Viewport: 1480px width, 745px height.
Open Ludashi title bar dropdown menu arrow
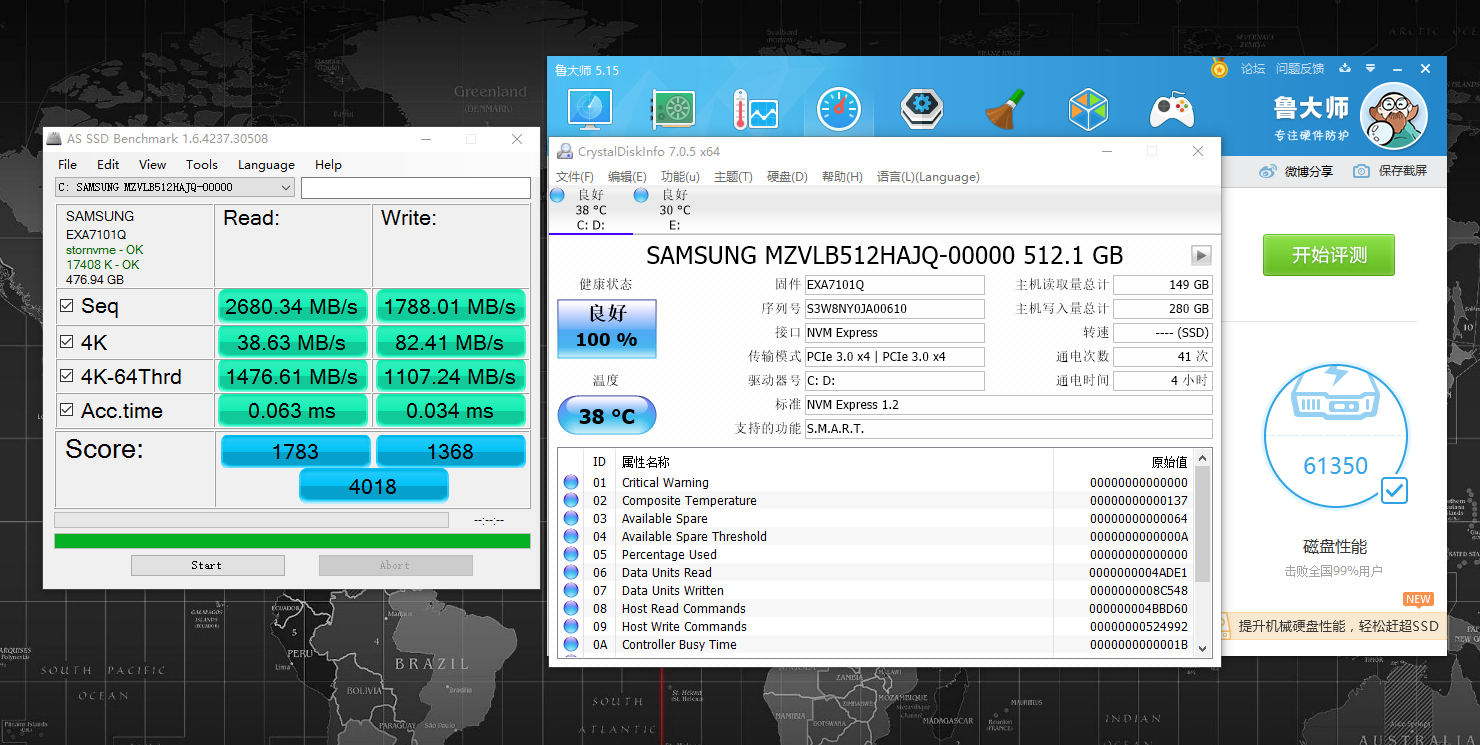point(1372,69)
